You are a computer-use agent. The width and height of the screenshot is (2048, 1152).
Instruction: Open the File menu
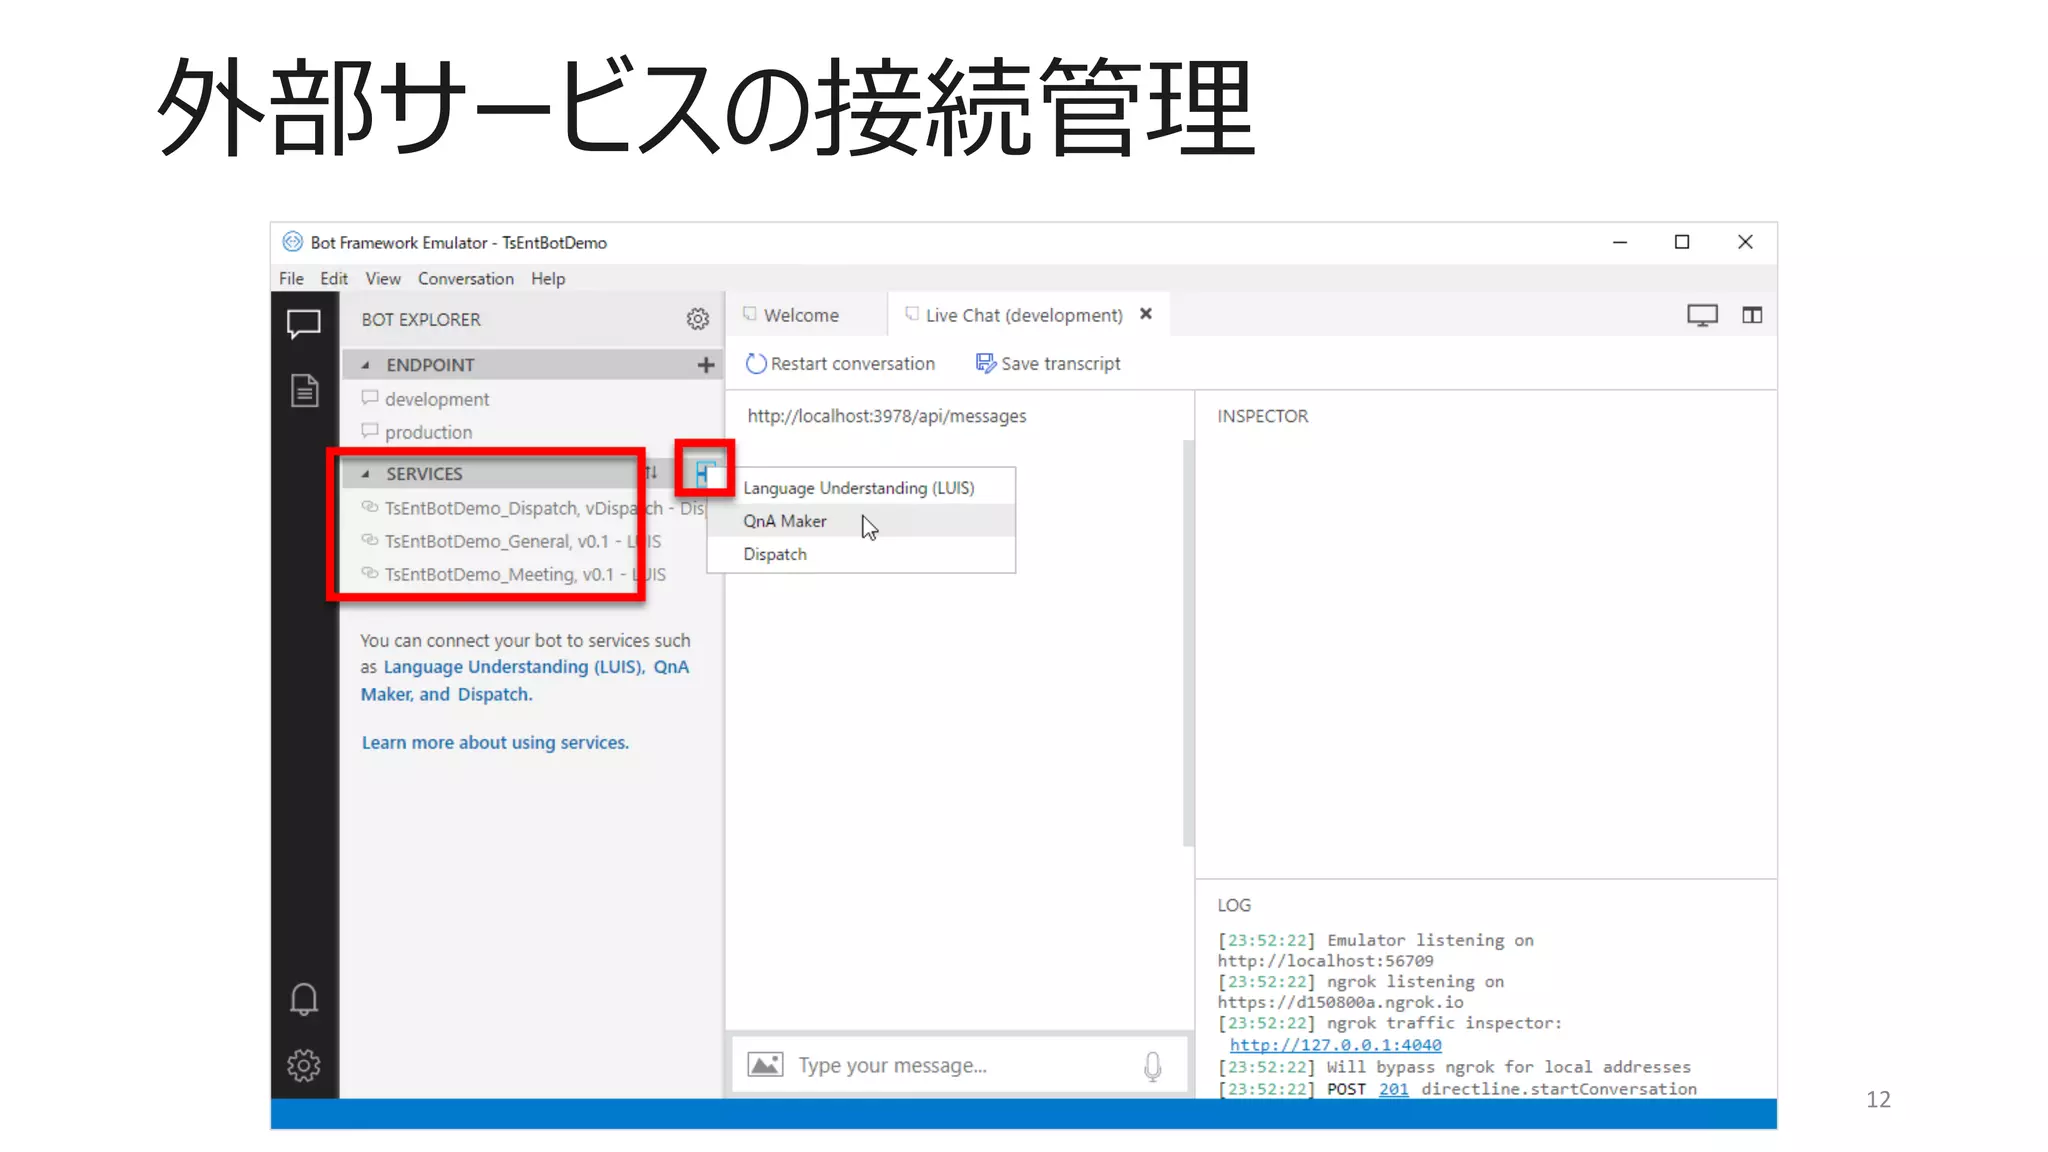(x=291, y=279)
